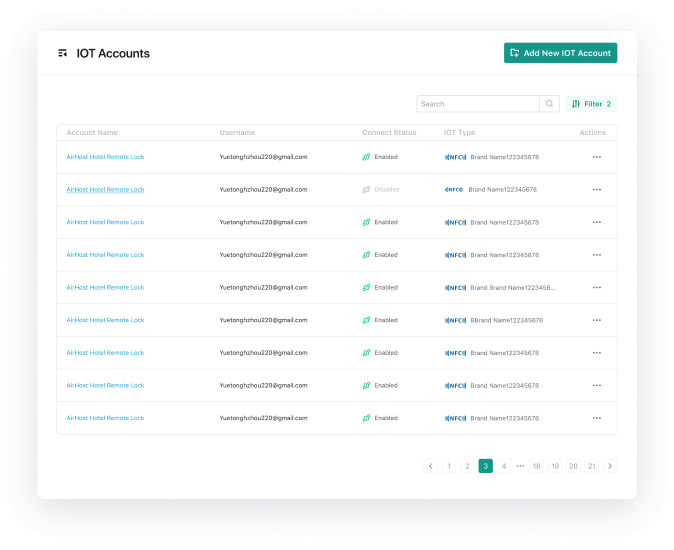Open actions menu for the Disabled account row

coord(597,190)
